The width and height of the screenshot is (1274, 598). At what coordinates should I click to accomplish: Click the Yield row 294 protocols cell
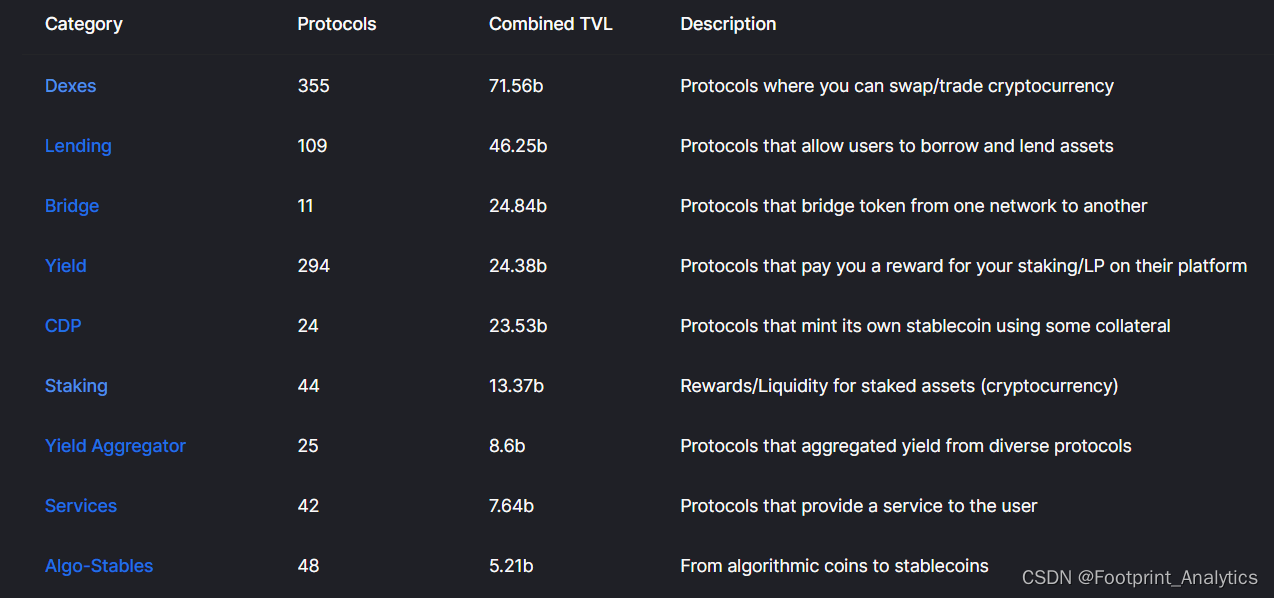313,266
